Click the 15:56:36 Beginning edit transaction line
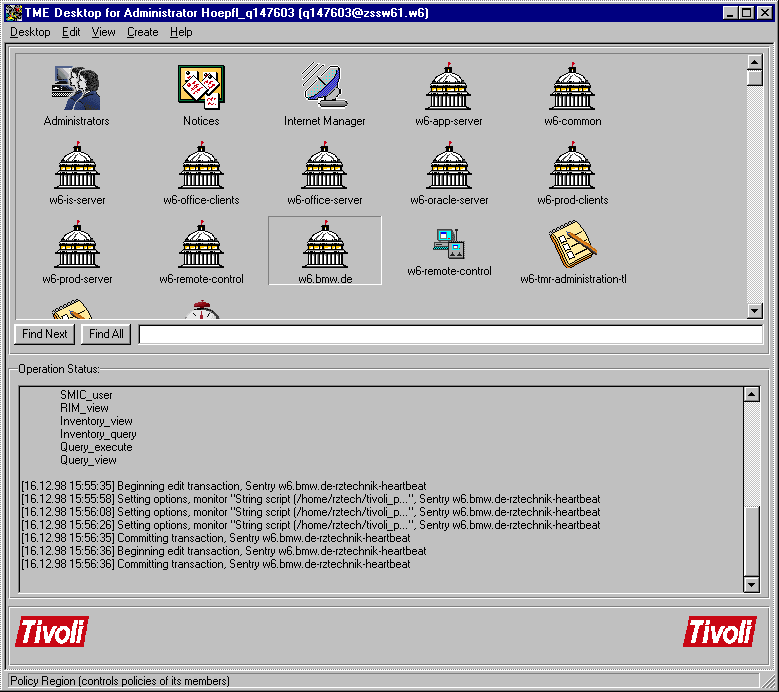This screenshot has width=779, height=692. coord(224,551)
